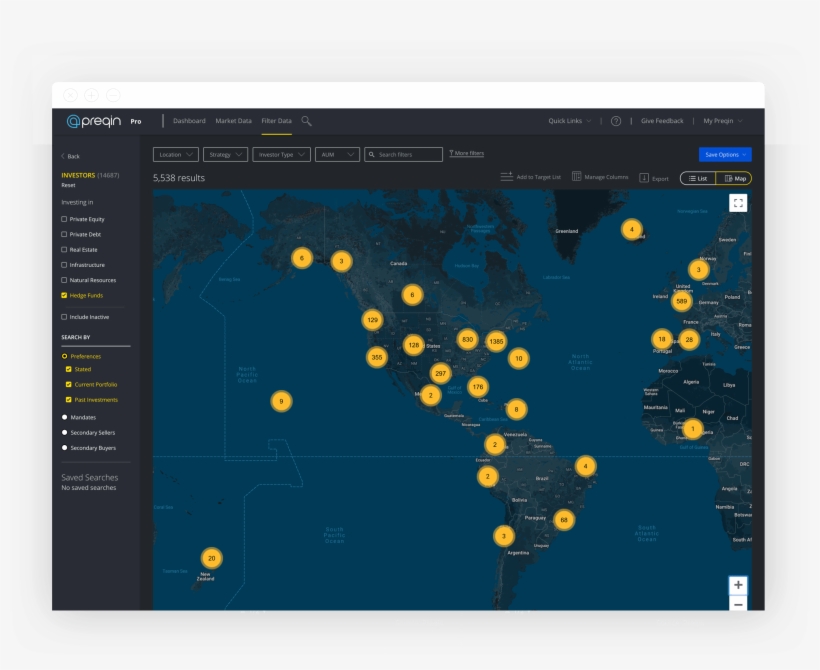This screenshot has width=820, height=670.
Task: Expand the Location filter dropdown
Action: click(175, 155)
